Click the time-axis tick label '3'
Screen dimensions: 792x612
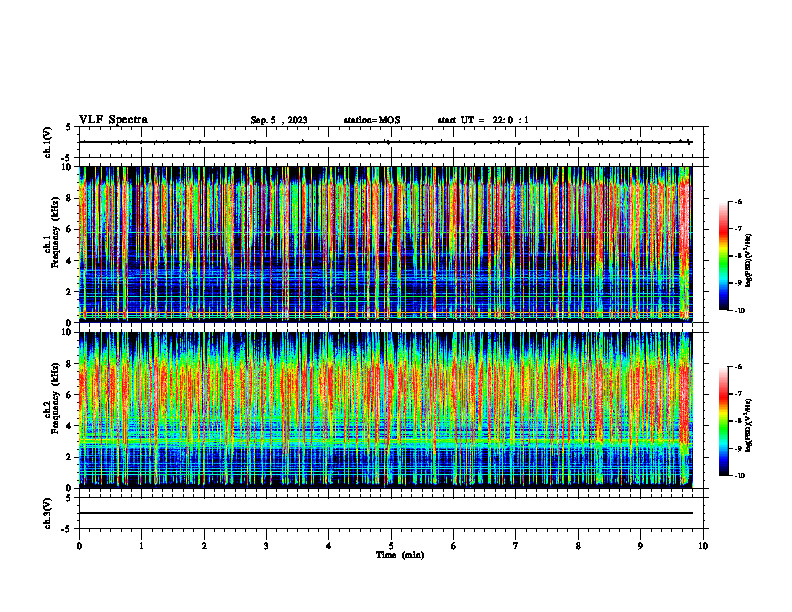point(266,546)
